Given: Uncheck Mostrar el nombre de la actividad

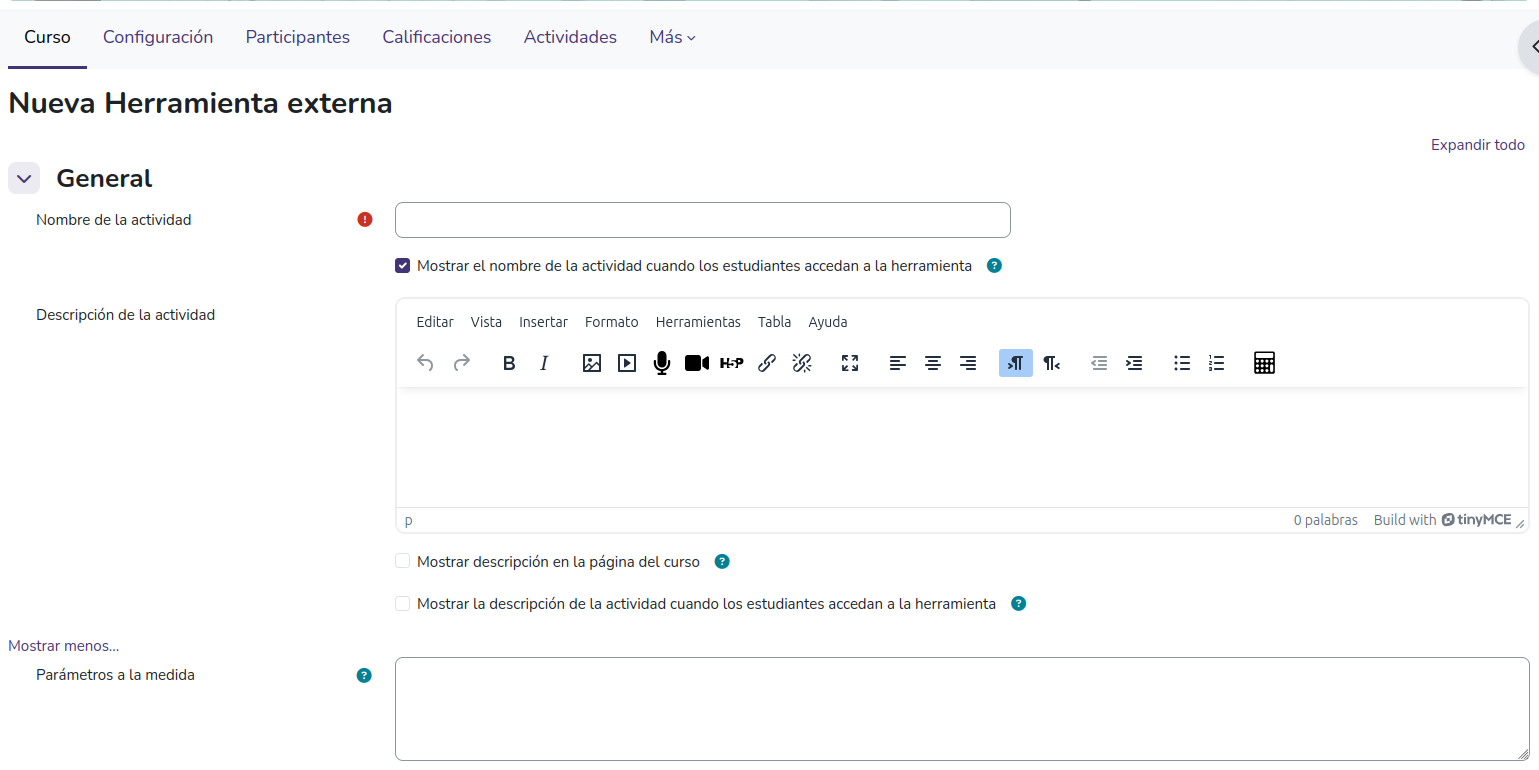Looking at the screenshot, I should pyautogui.click(x=402, y=266).
